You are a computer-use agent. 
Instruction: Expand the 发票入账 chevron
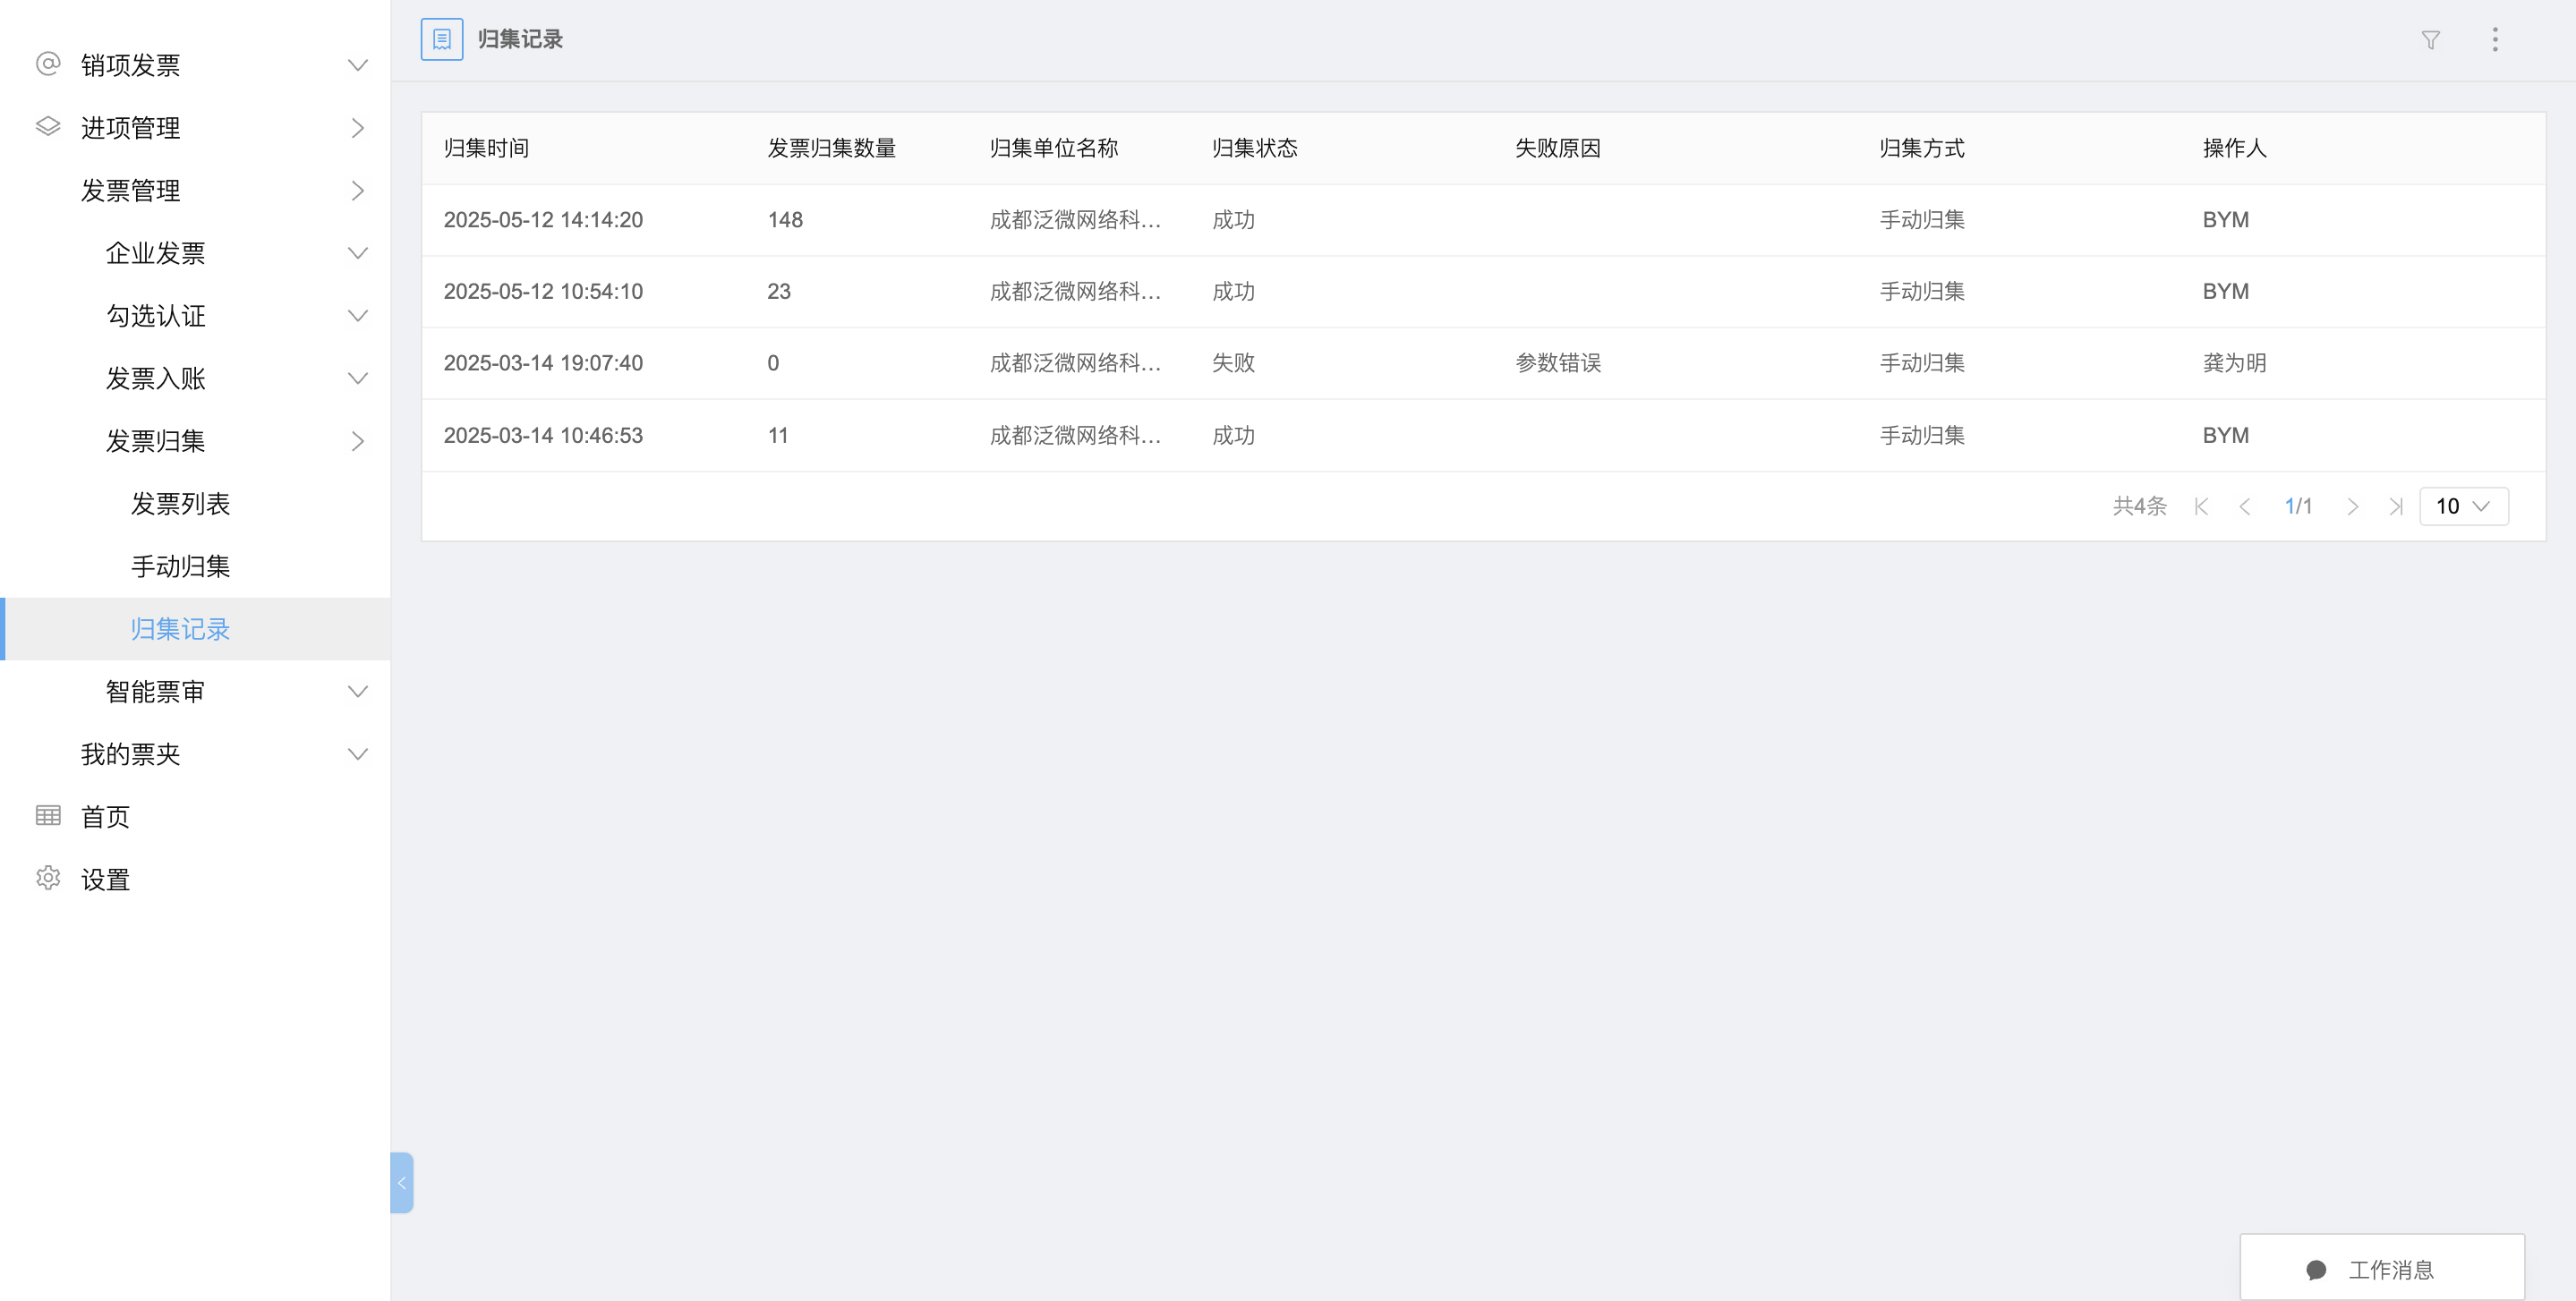pyautogui.click(x=357, y=378)
